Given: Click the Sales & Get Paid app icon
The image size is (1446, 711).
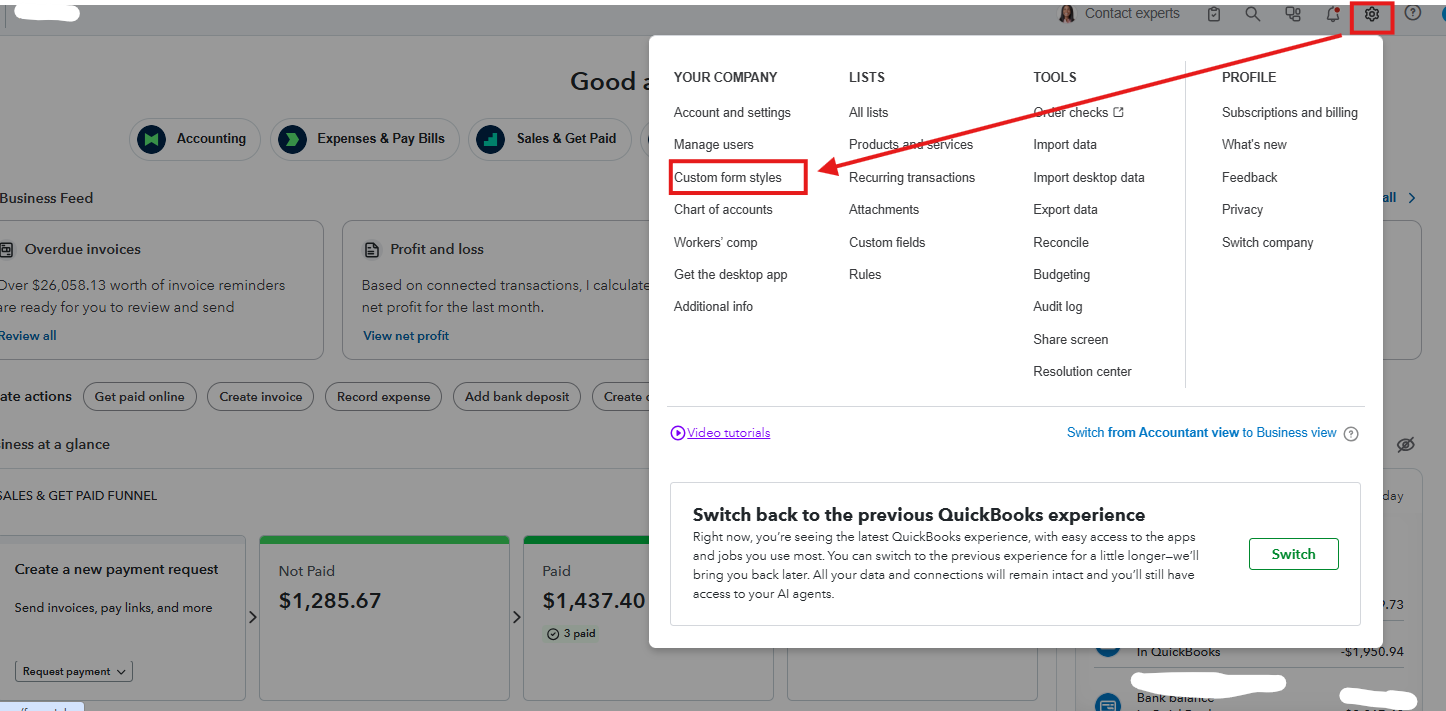Looking at the screenshot, I should pyautogui.click(x=490, y=139).
